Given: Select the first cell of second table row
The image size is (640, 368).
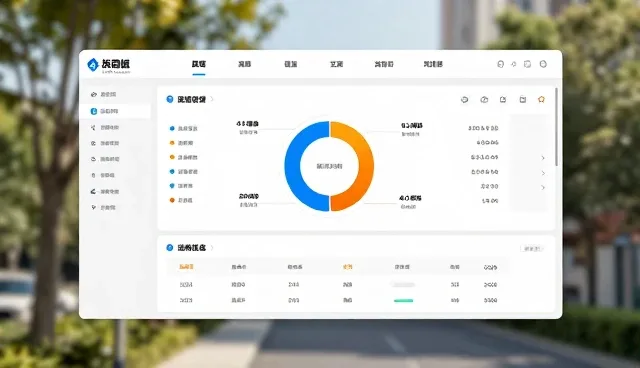Looking at the screenshot, I should click(x=186, y=300).
